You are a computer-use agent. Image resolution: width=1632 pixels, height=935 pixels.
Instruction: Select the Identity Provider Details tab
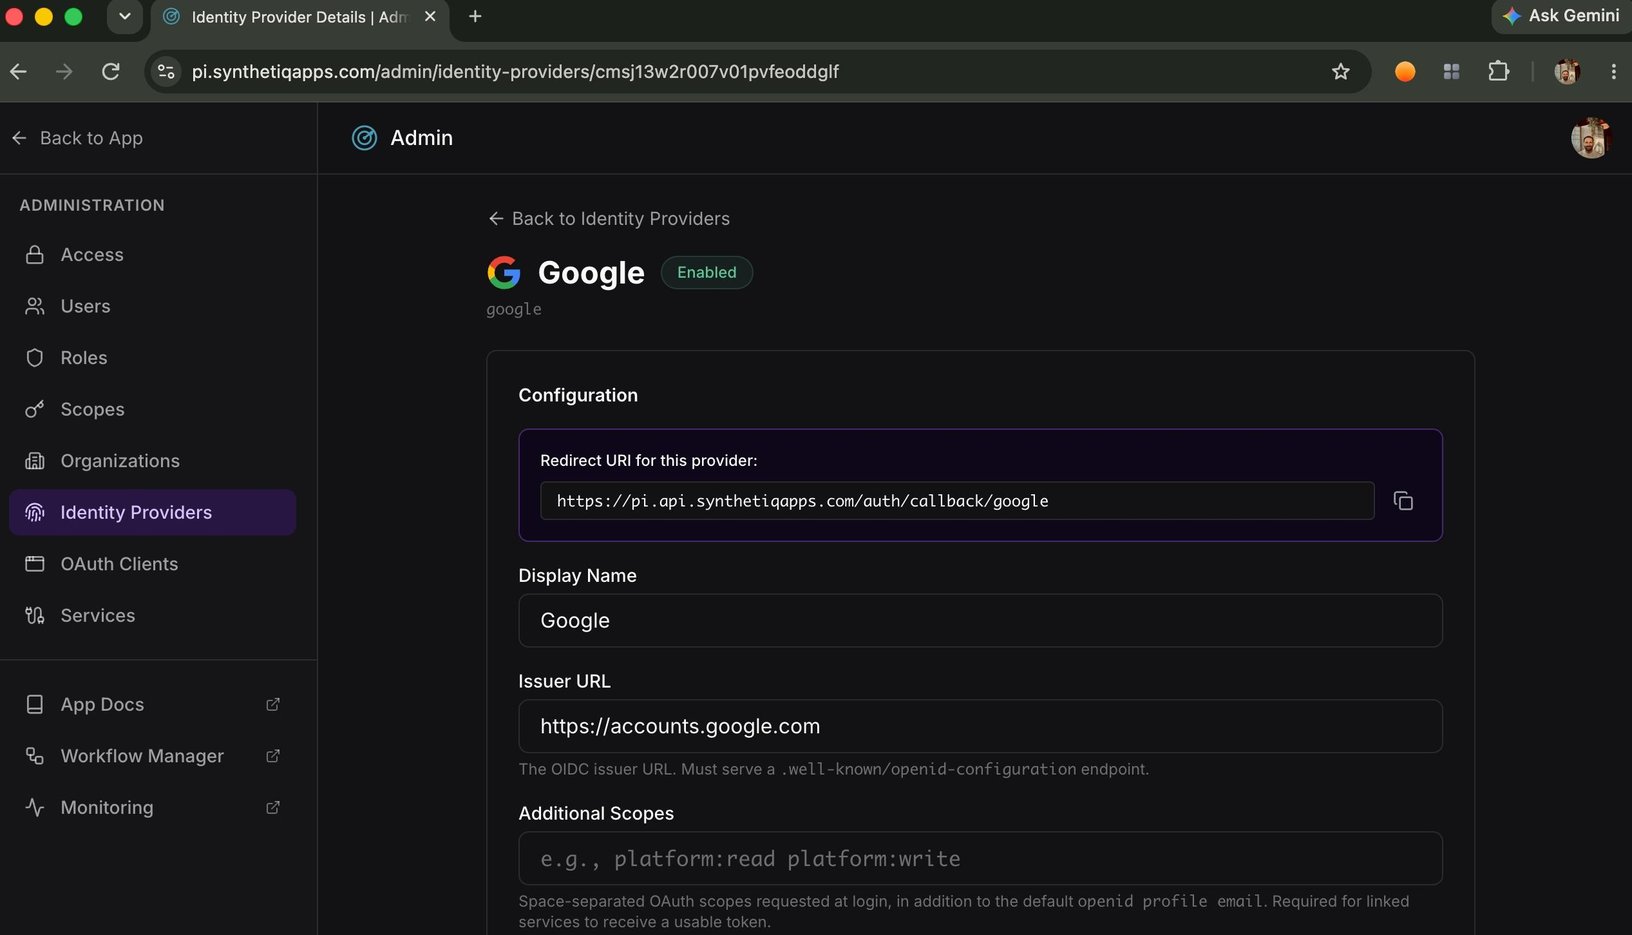pos(299,17)
